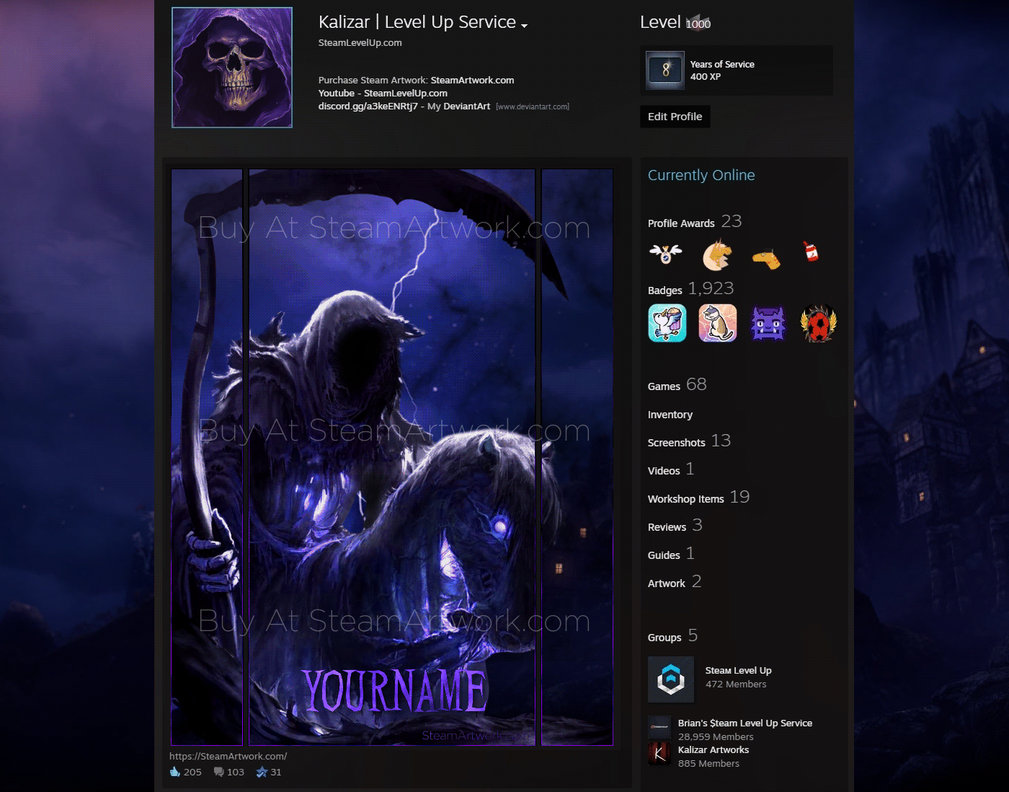
Task: Open the Screenshots 13 link
Action: tap(689, 441)
